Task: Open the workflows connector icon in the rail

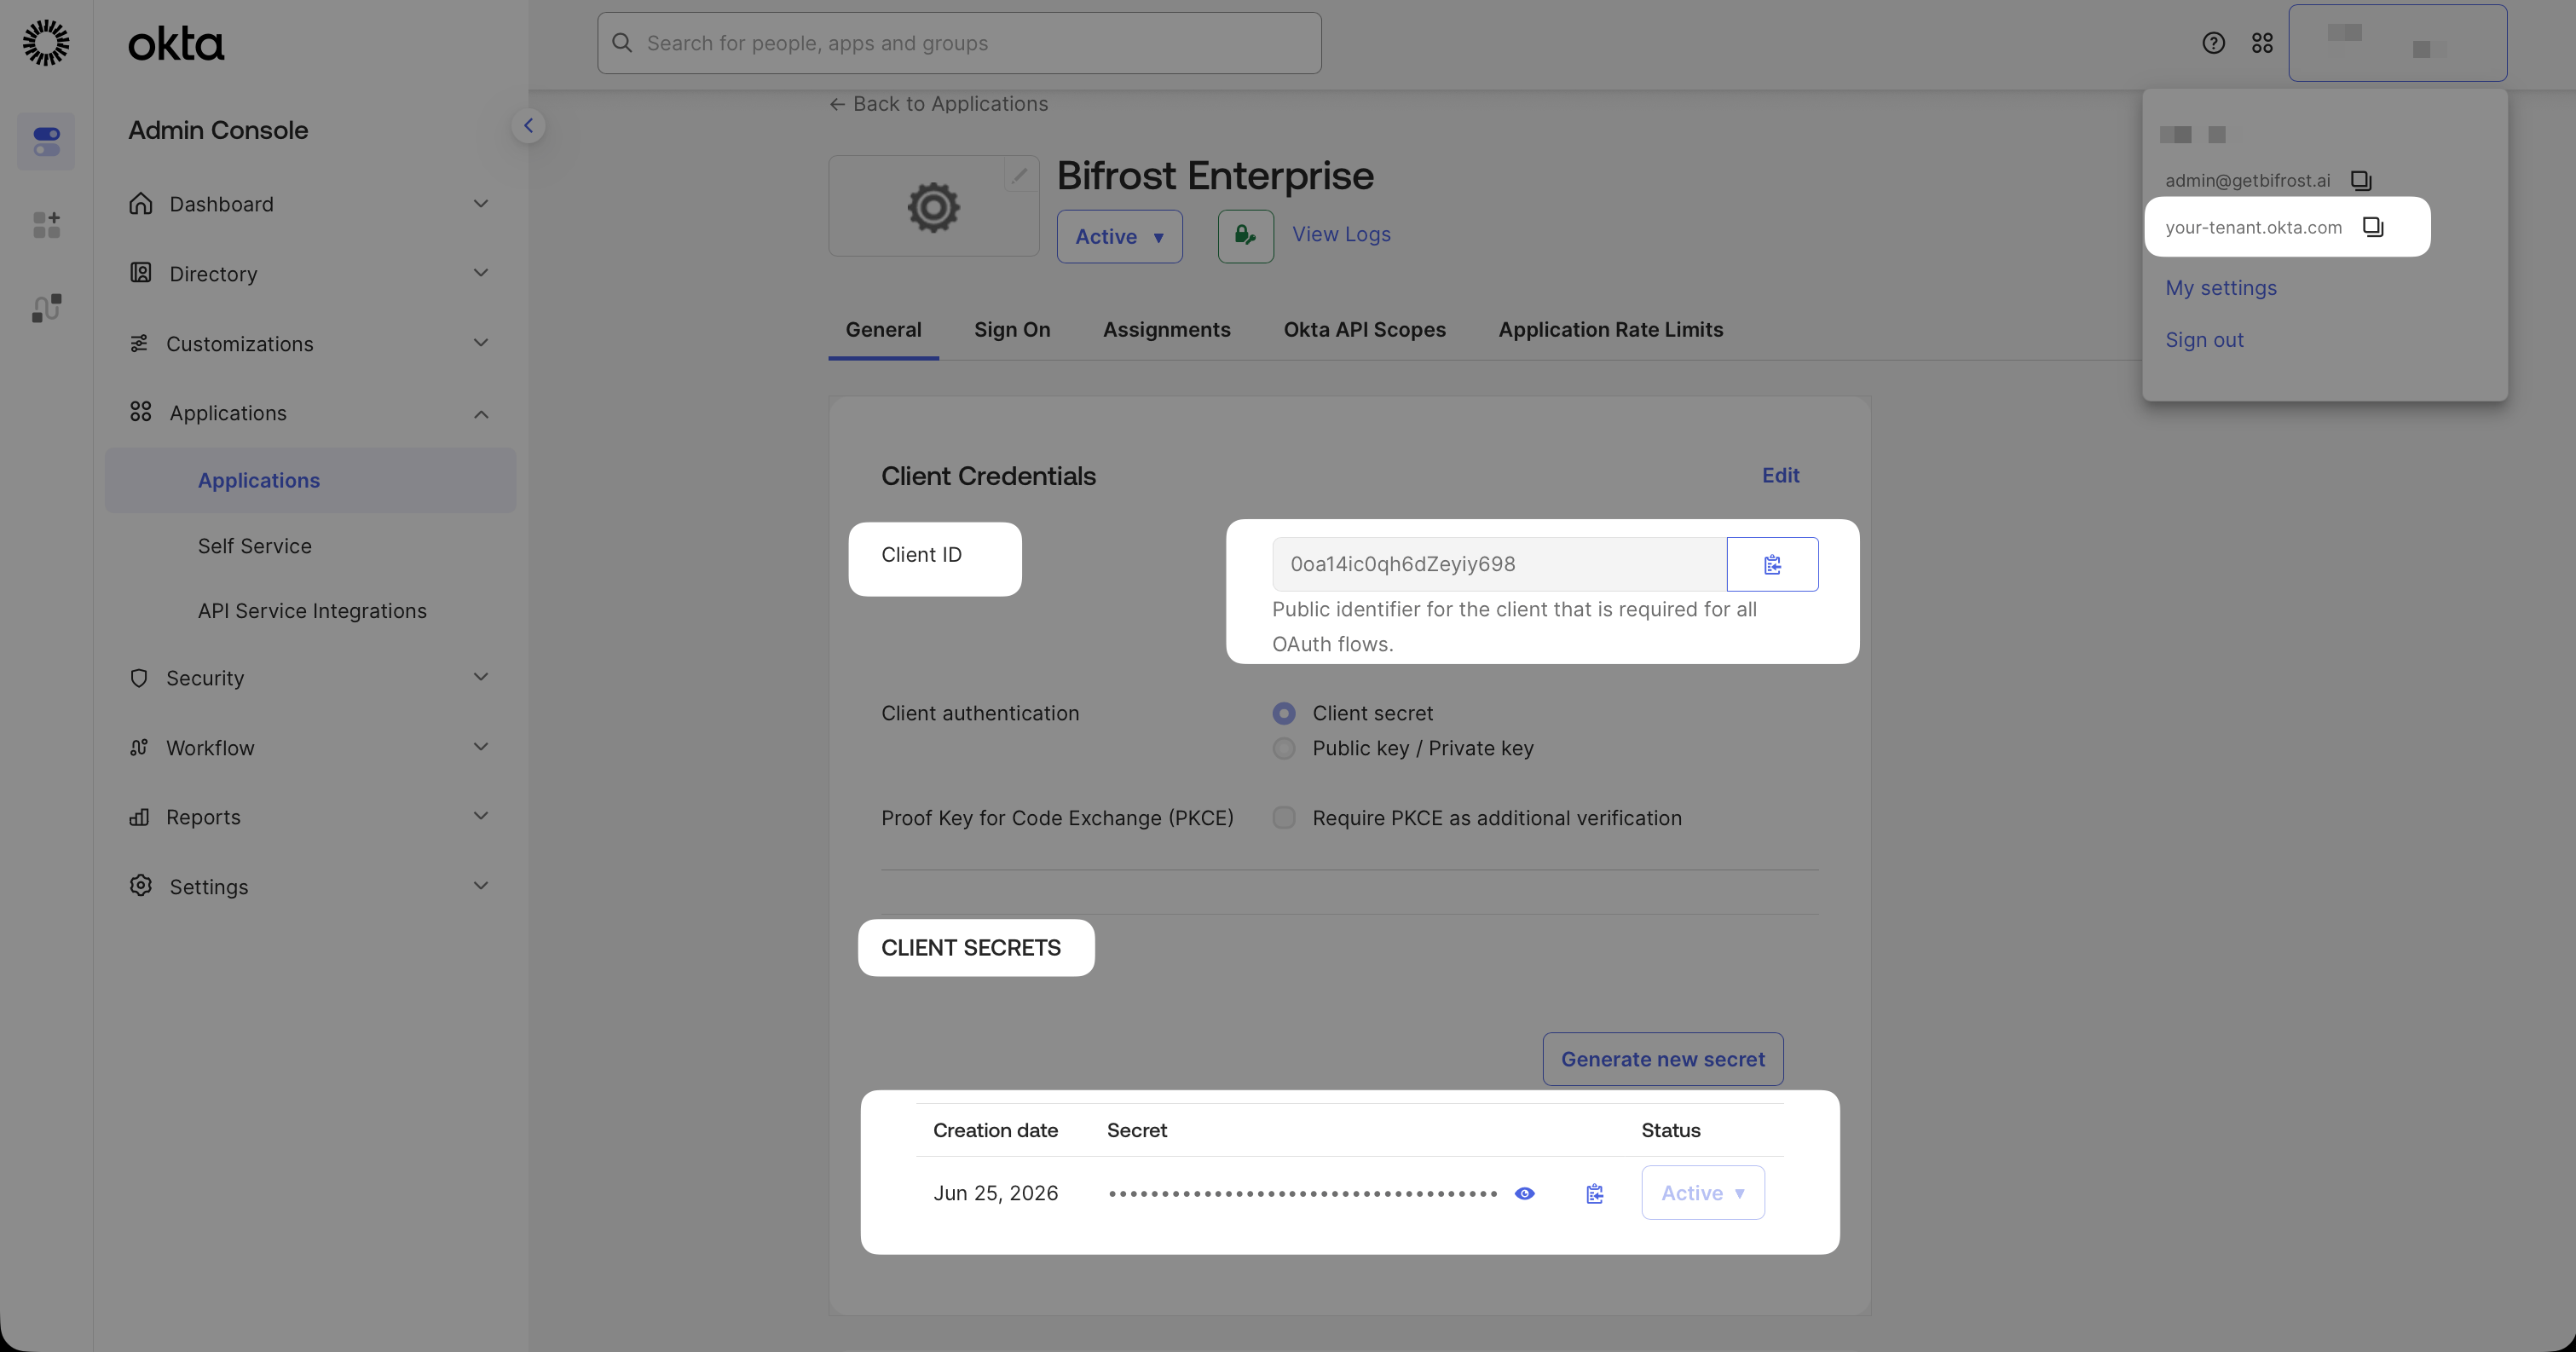Action: (x=46, y=307)
